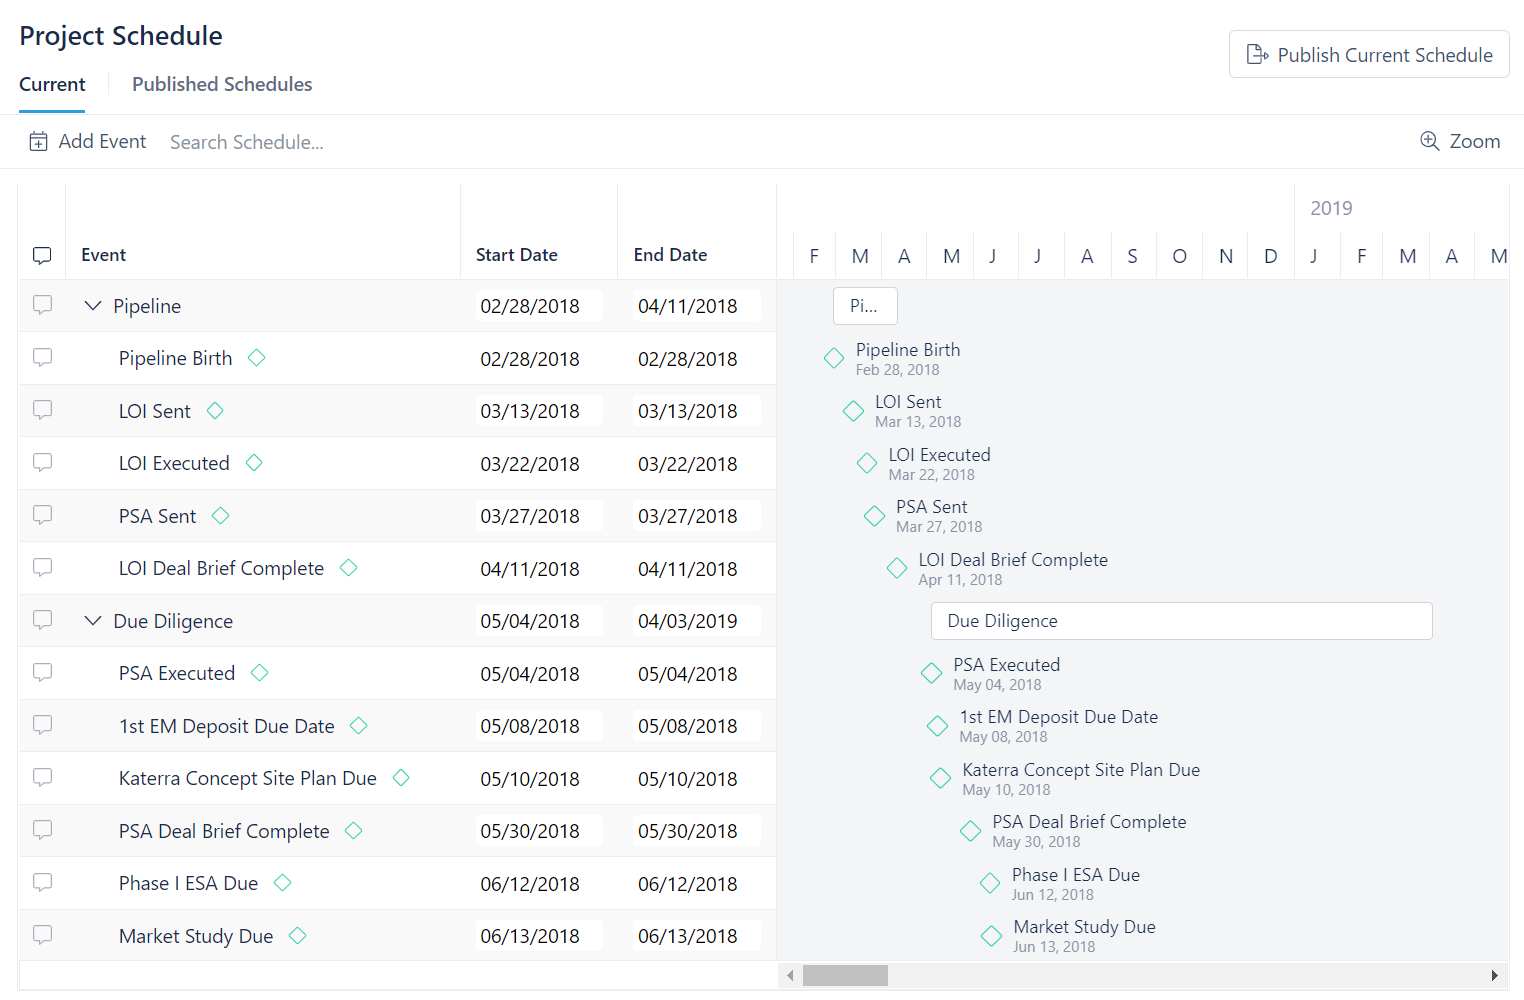Edit the Due Diligence start date field

[538, 620]
